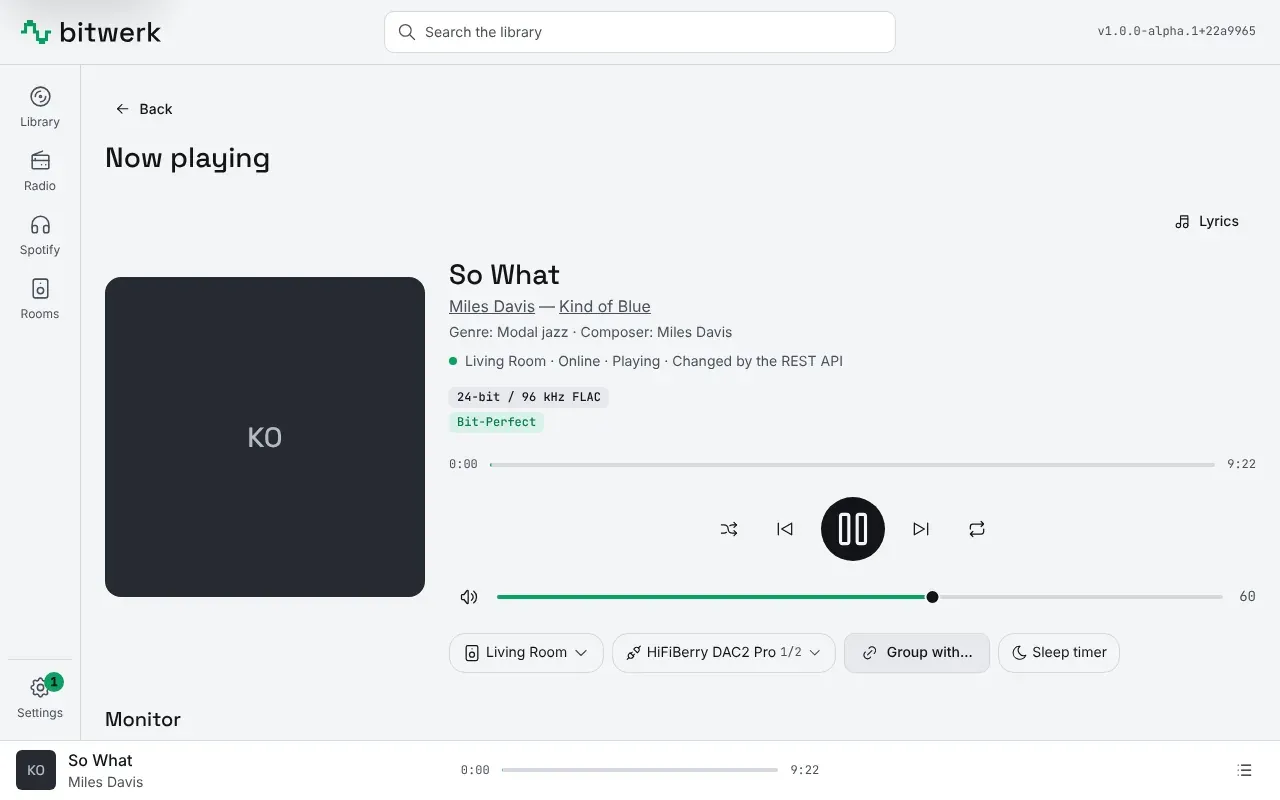Screen dimensions: 1280x800
Task: Click the Now playing heading
Action: click(188, 158)
